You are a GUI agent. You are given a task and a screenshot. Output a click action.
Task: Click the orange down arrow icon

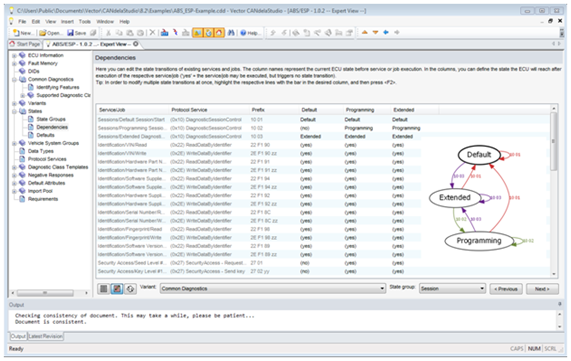375,32
